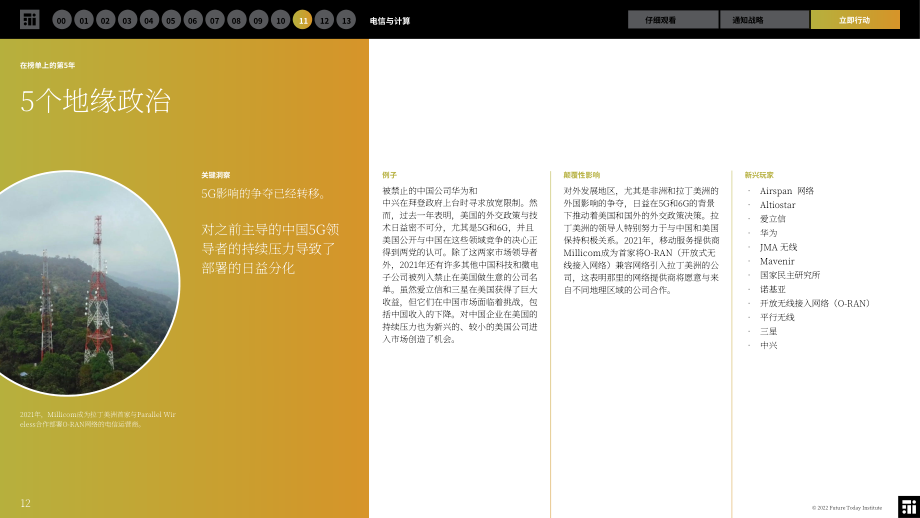
Task: Go to section 04 in the navigation
Action: [149, 20]
